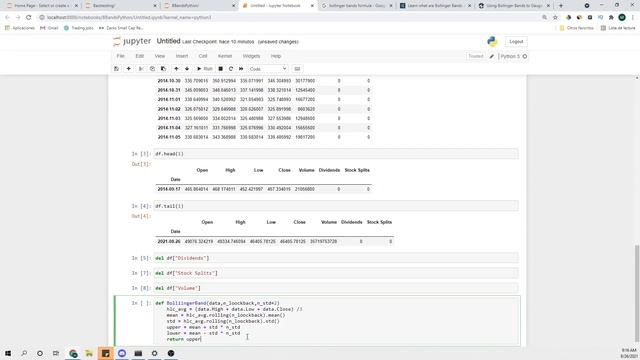Open the Windows Start menu
The image size is (640, 360).
click(8, 353)
